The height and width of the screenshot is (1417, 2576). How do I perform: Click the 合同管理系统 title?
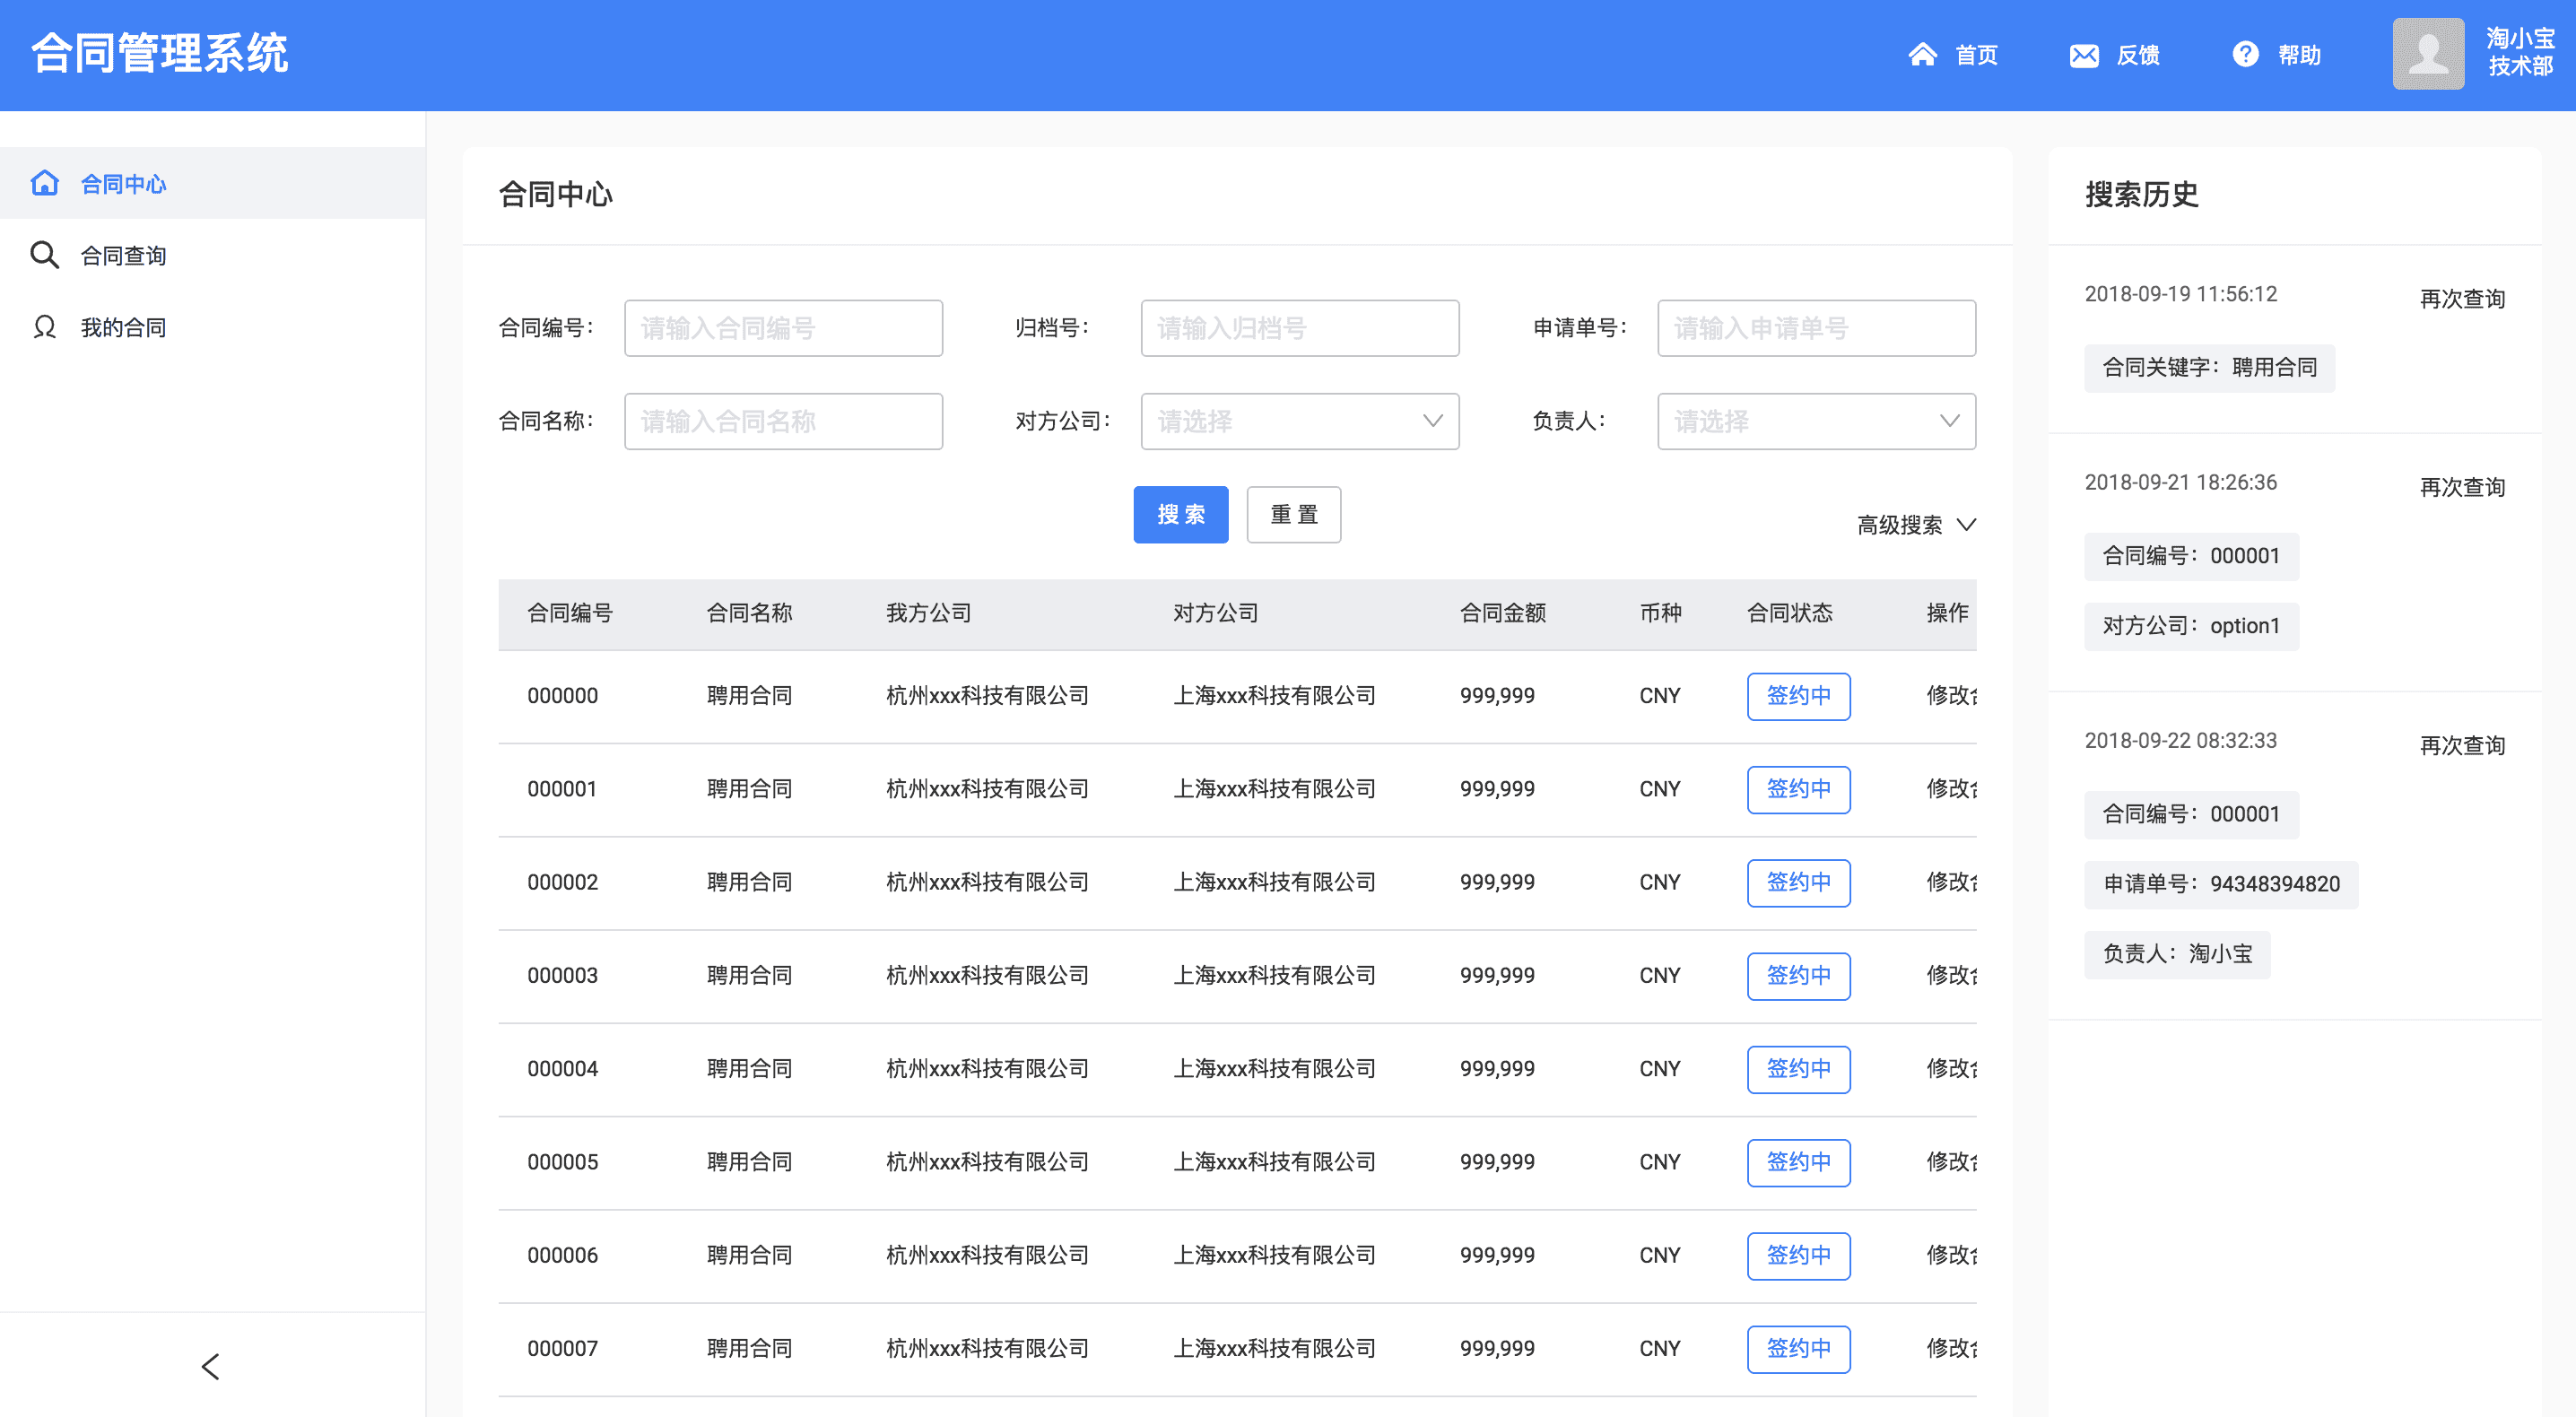click(160, 53)
